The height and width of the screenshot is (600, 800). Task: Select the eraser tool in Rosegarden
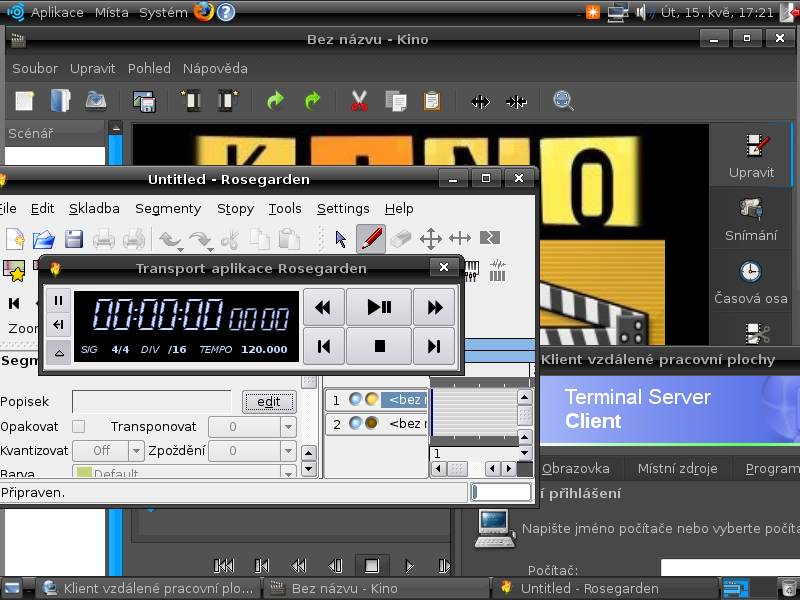point(401,238)
